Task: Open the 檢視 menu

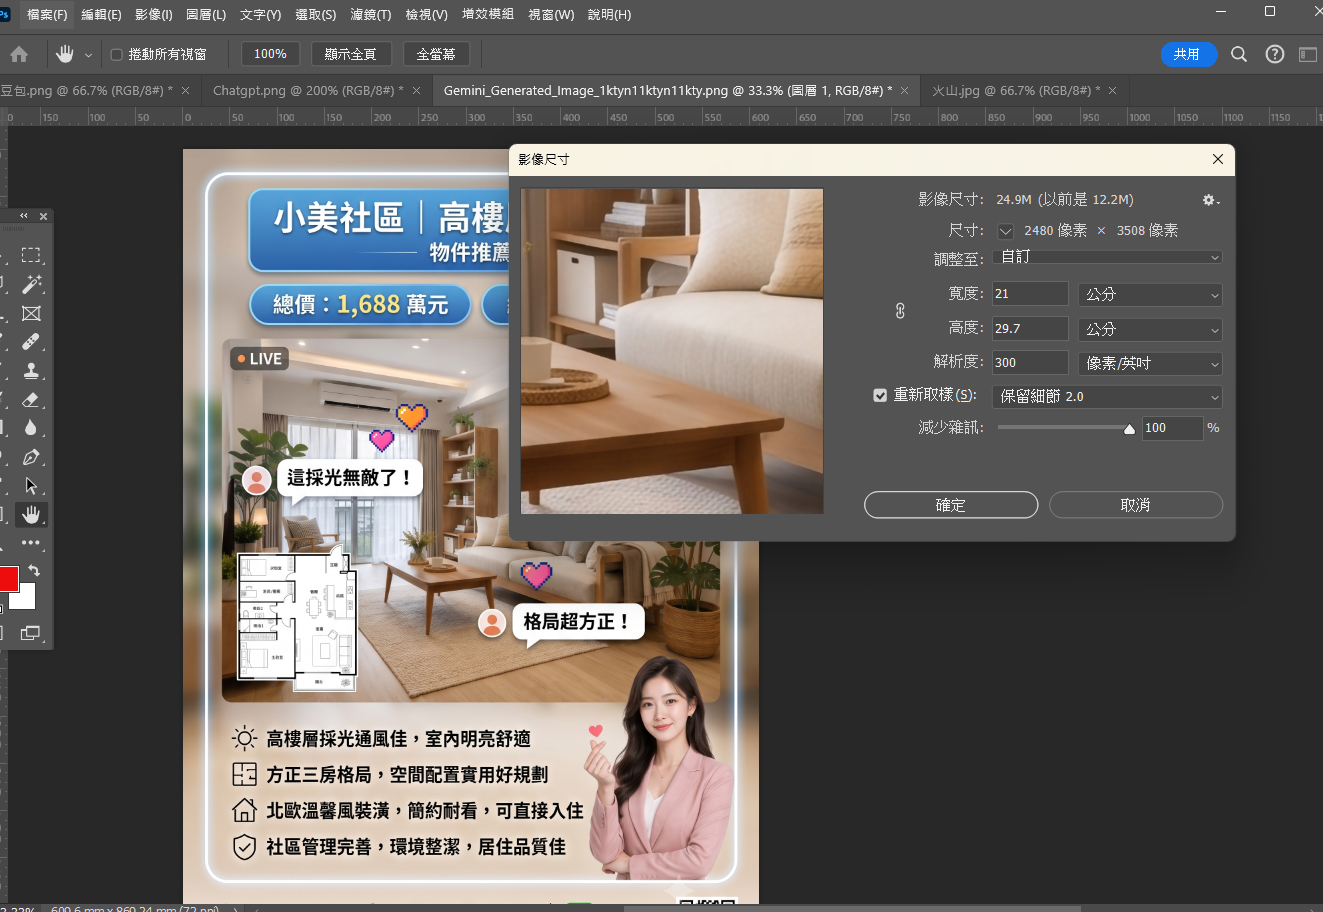Action: 426,14
